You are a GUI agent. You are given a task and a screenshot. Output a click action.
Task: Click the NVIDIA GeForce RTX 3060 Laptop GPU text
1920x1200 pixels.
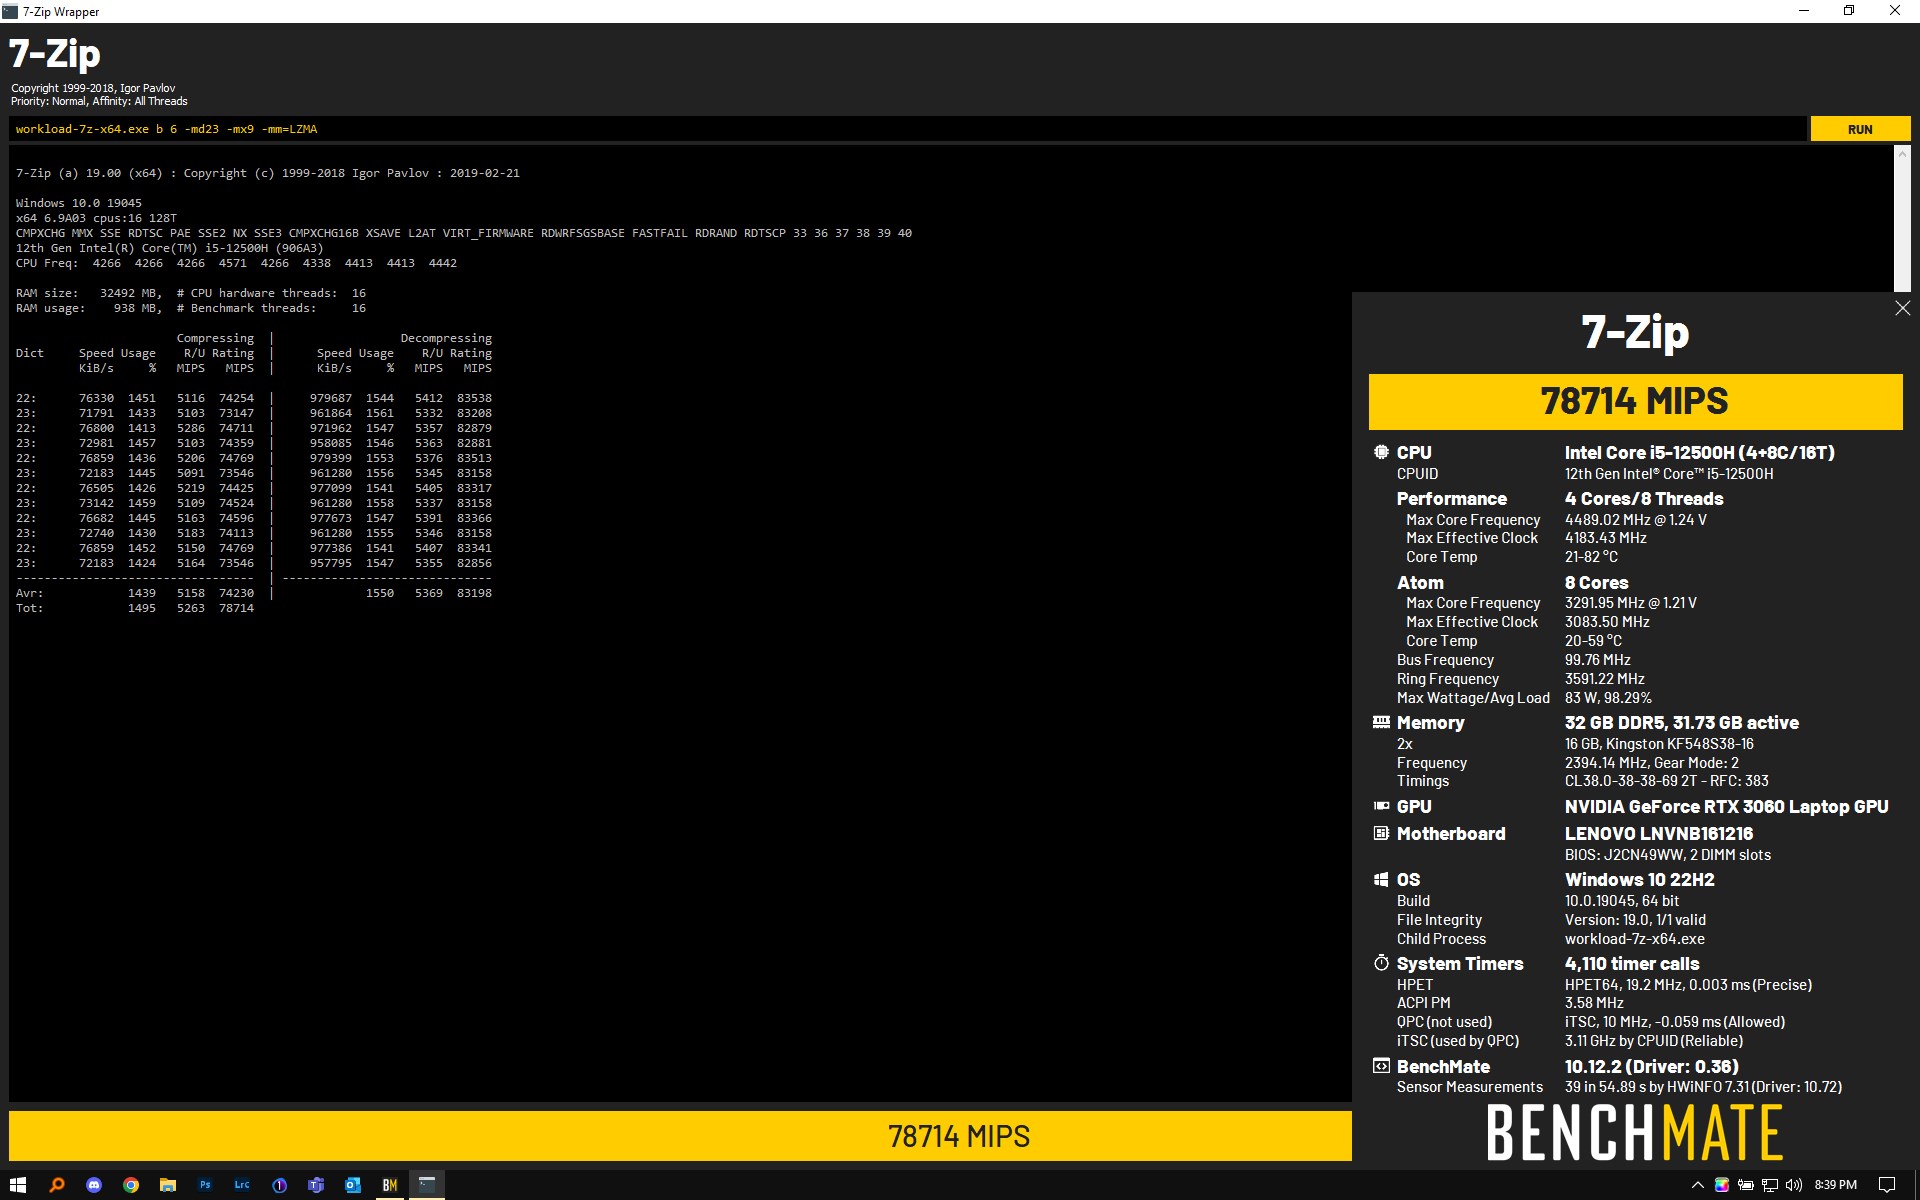[x=1727, y=806]
